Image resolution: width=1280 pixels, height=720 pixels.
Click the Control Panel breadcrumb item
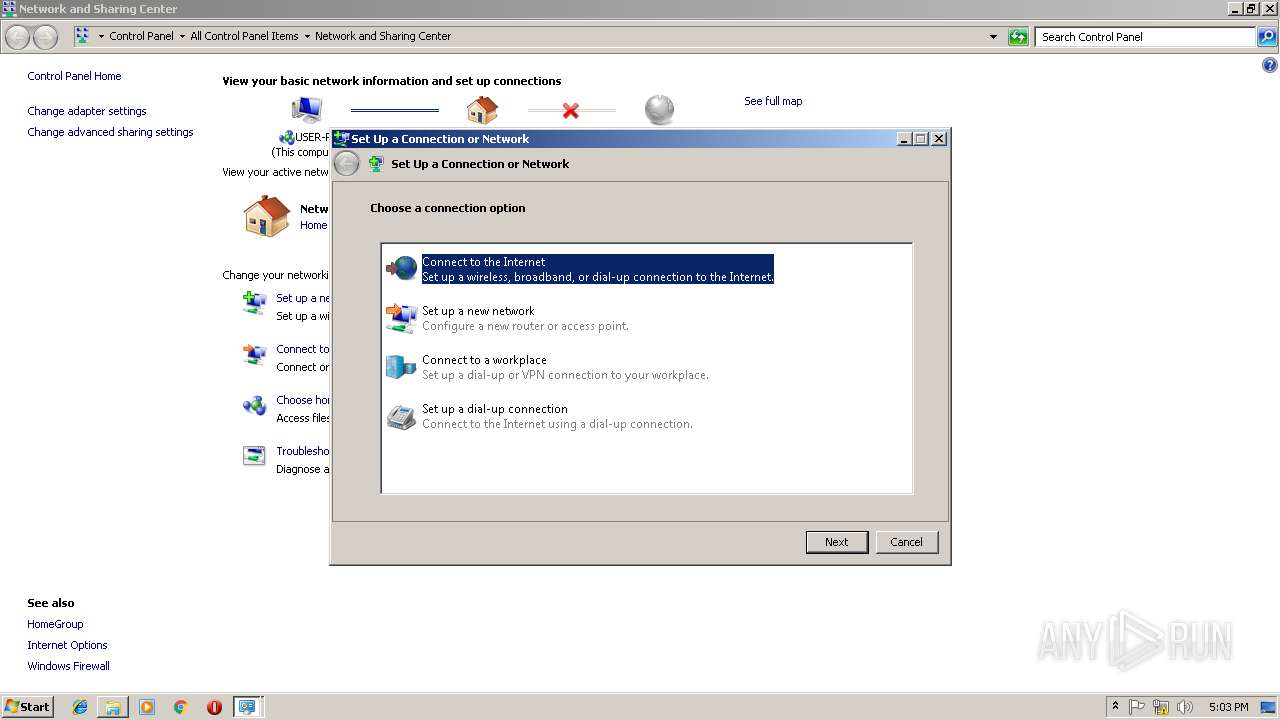point(141,36)
